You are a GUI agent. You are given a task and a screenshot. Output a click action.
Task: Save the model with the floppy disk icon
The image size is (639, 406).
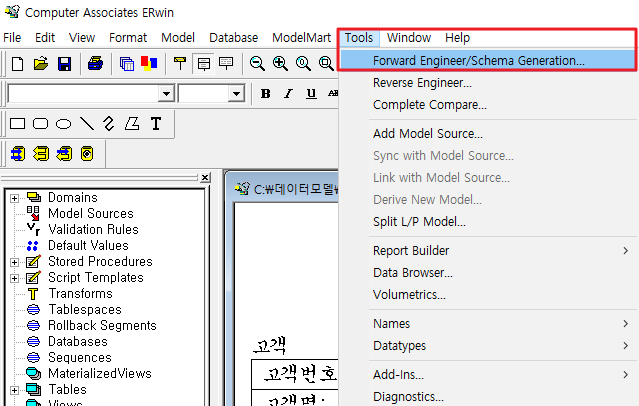[64, 64]
